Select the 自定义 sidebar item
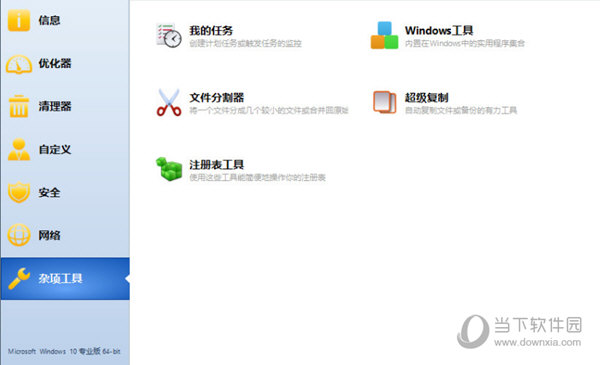600x365 pixels. pos(55,149)
